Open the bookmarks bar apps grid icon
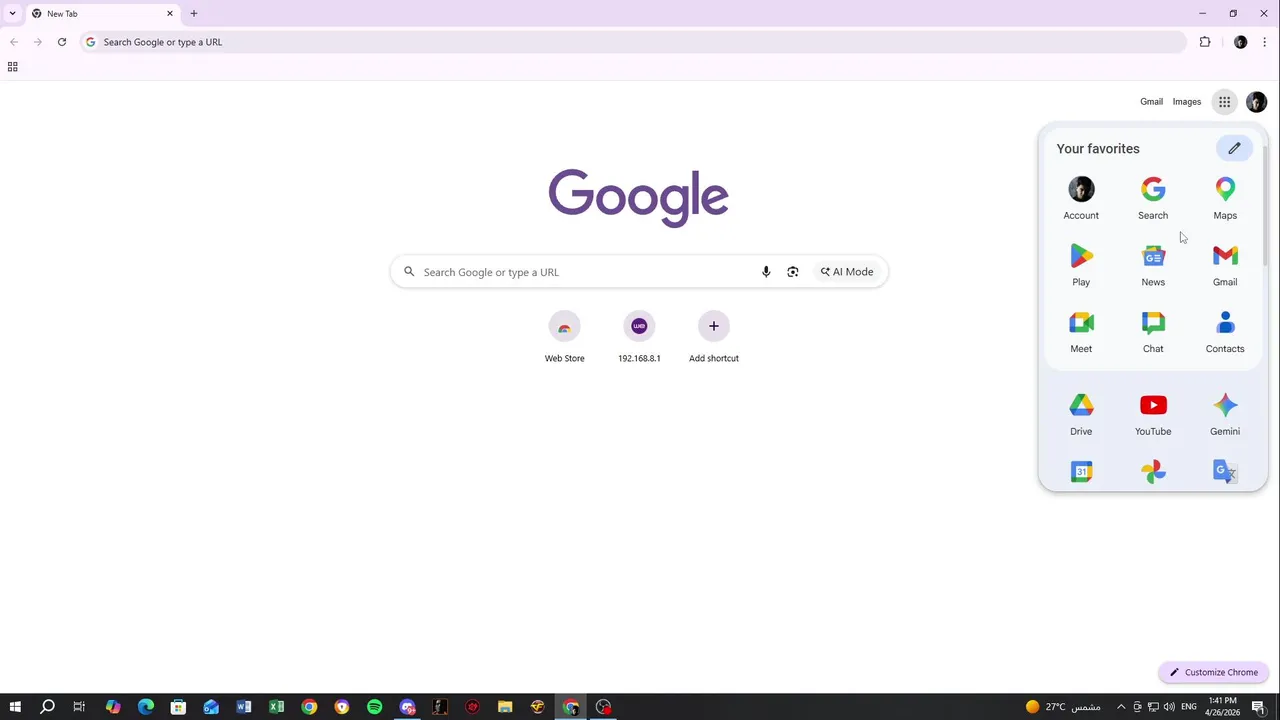 tap(12, 67)
